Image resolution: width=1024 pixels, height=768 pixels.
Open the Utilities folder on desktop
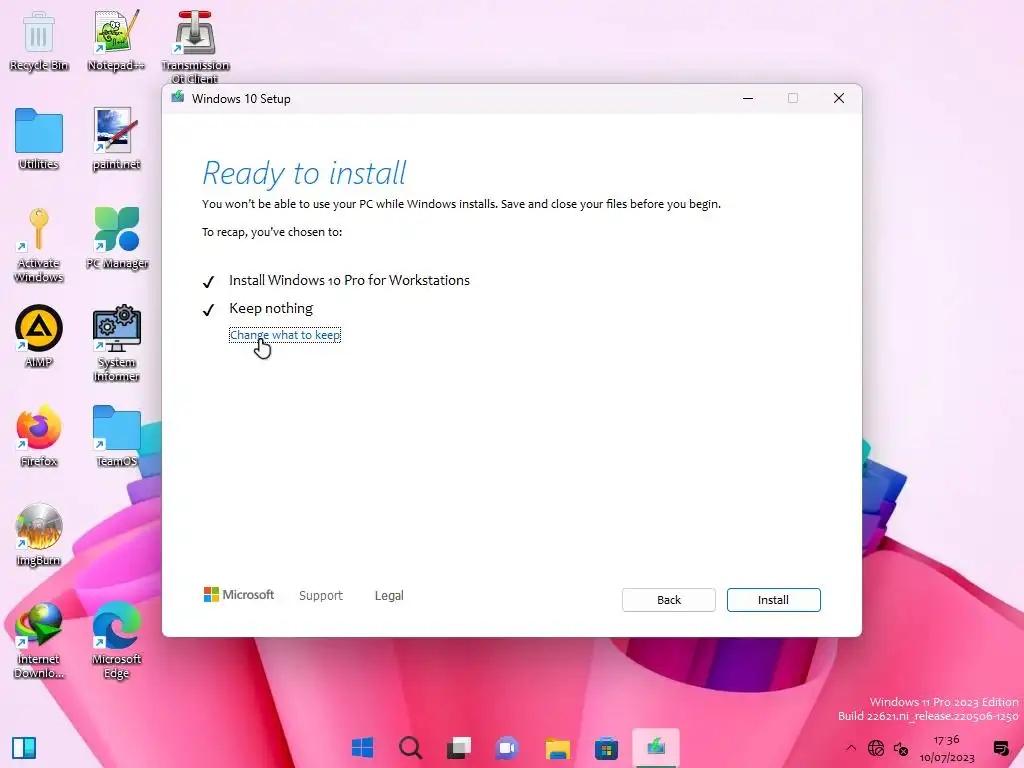pos(39,139)
